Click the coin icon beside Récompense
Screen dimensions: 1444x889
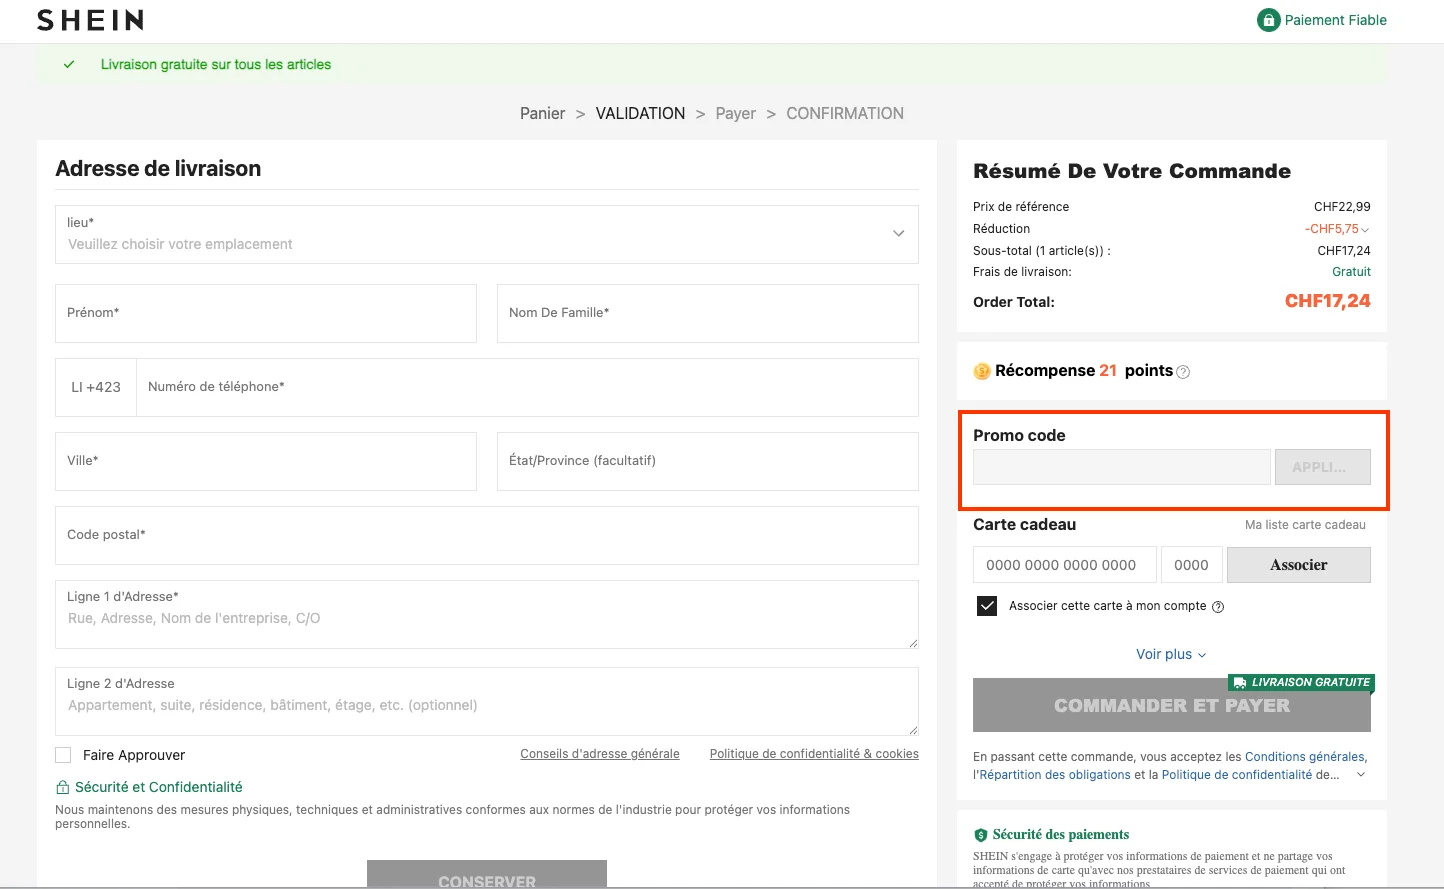click(x=981, y=371)
